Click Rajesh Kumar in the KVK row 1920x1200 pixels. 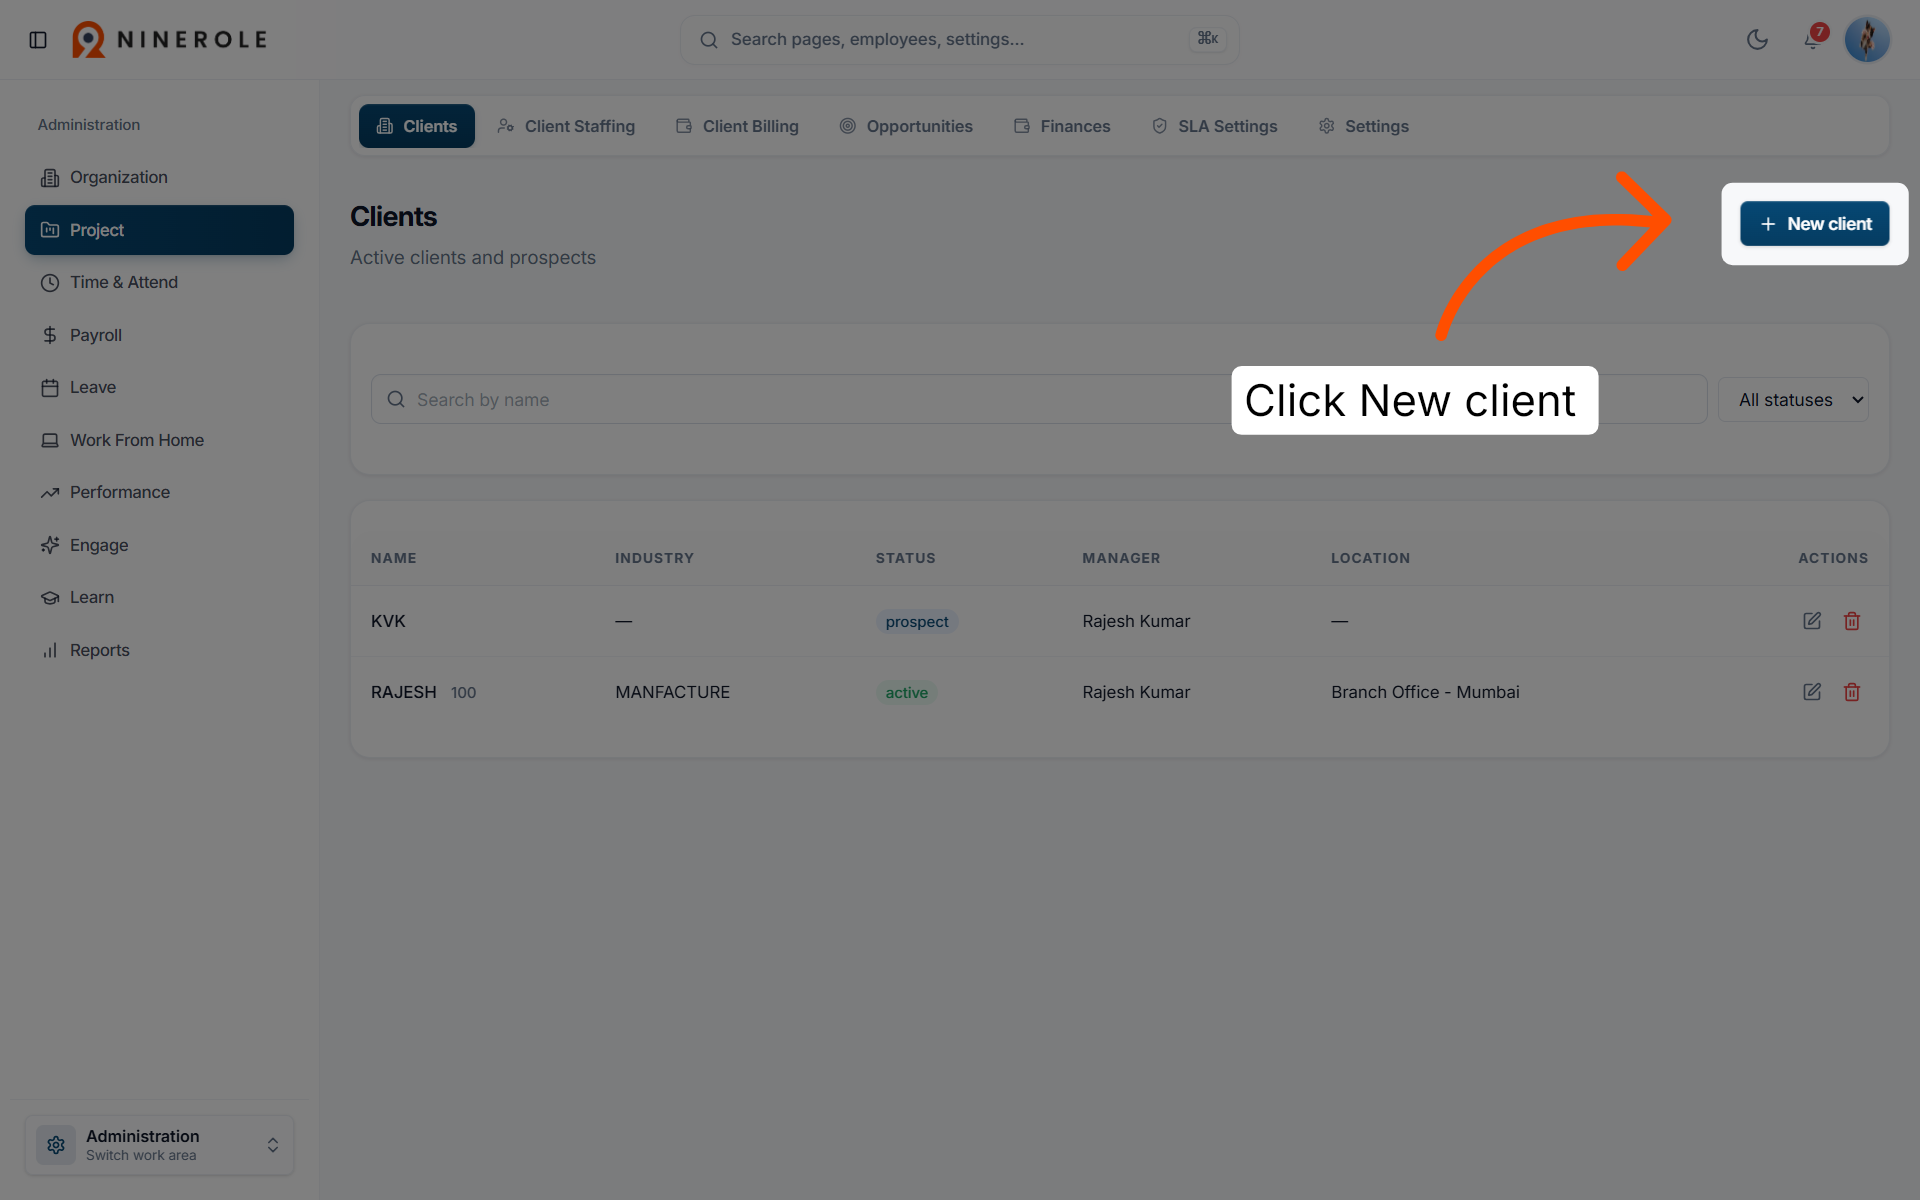tap(1136, 621)
